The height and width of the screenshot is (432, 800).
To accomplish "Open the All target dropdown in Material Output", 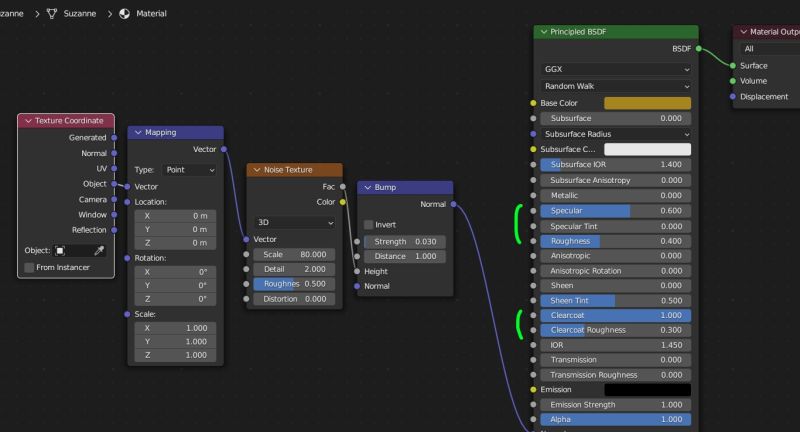I will pos(770,49).
